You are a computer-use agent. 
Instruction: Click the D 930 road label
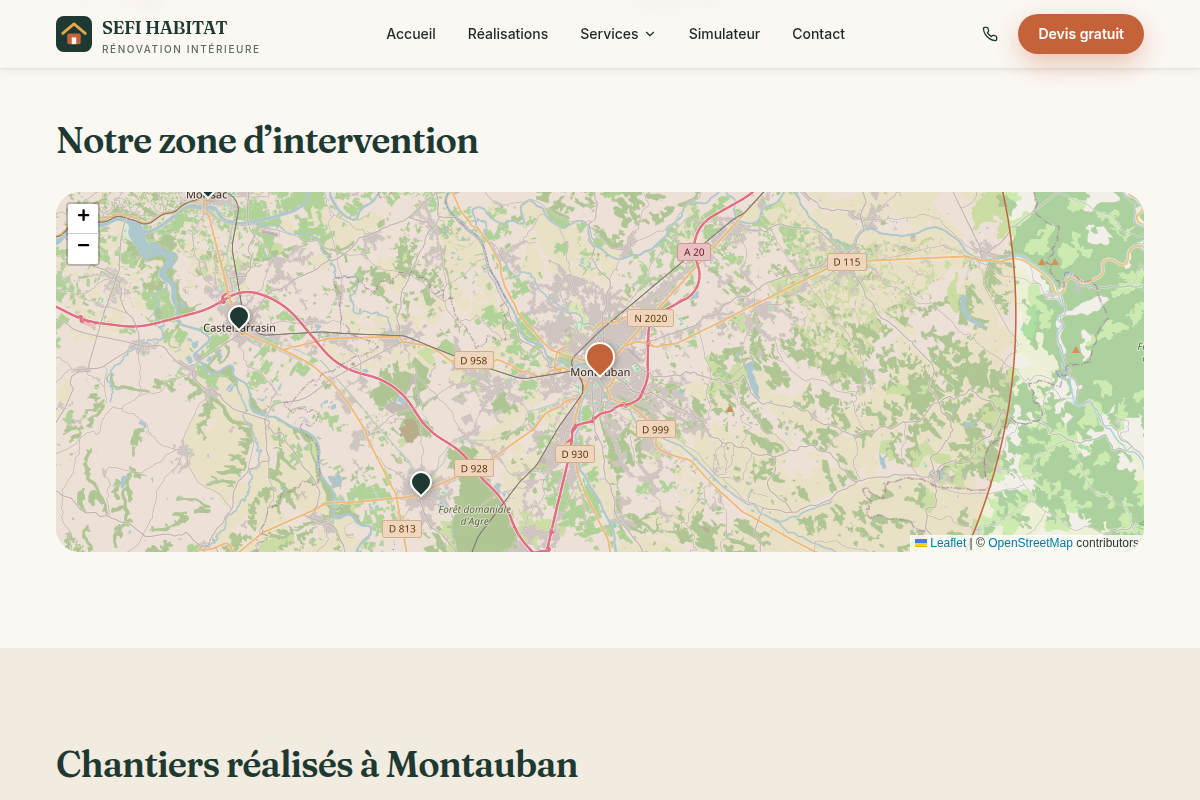[575, 454]
